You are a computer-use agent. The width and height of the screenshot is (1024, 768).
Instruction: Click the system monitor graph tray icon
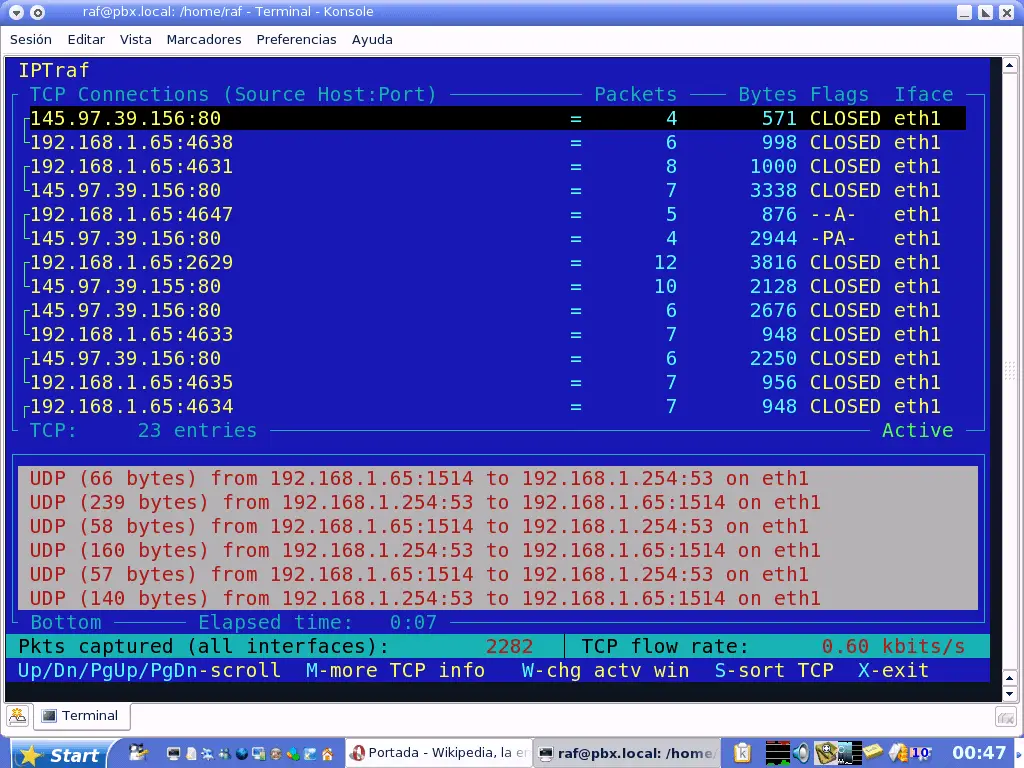778,753
